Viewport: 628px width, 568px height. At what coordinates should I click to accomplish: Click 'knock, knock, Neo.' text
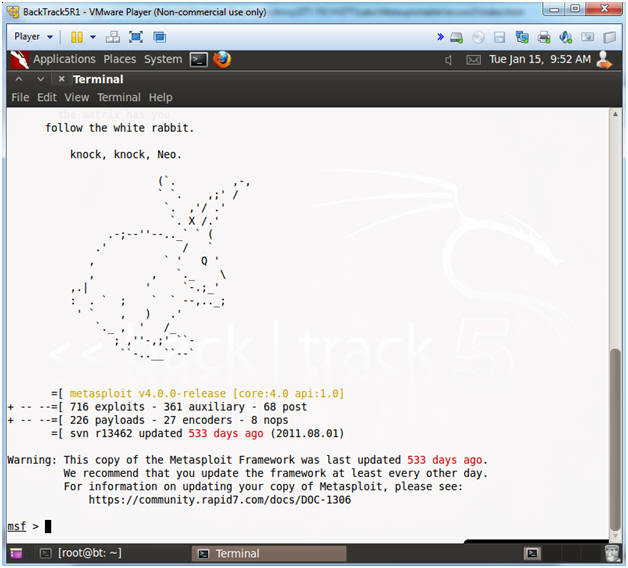point(126,155)
